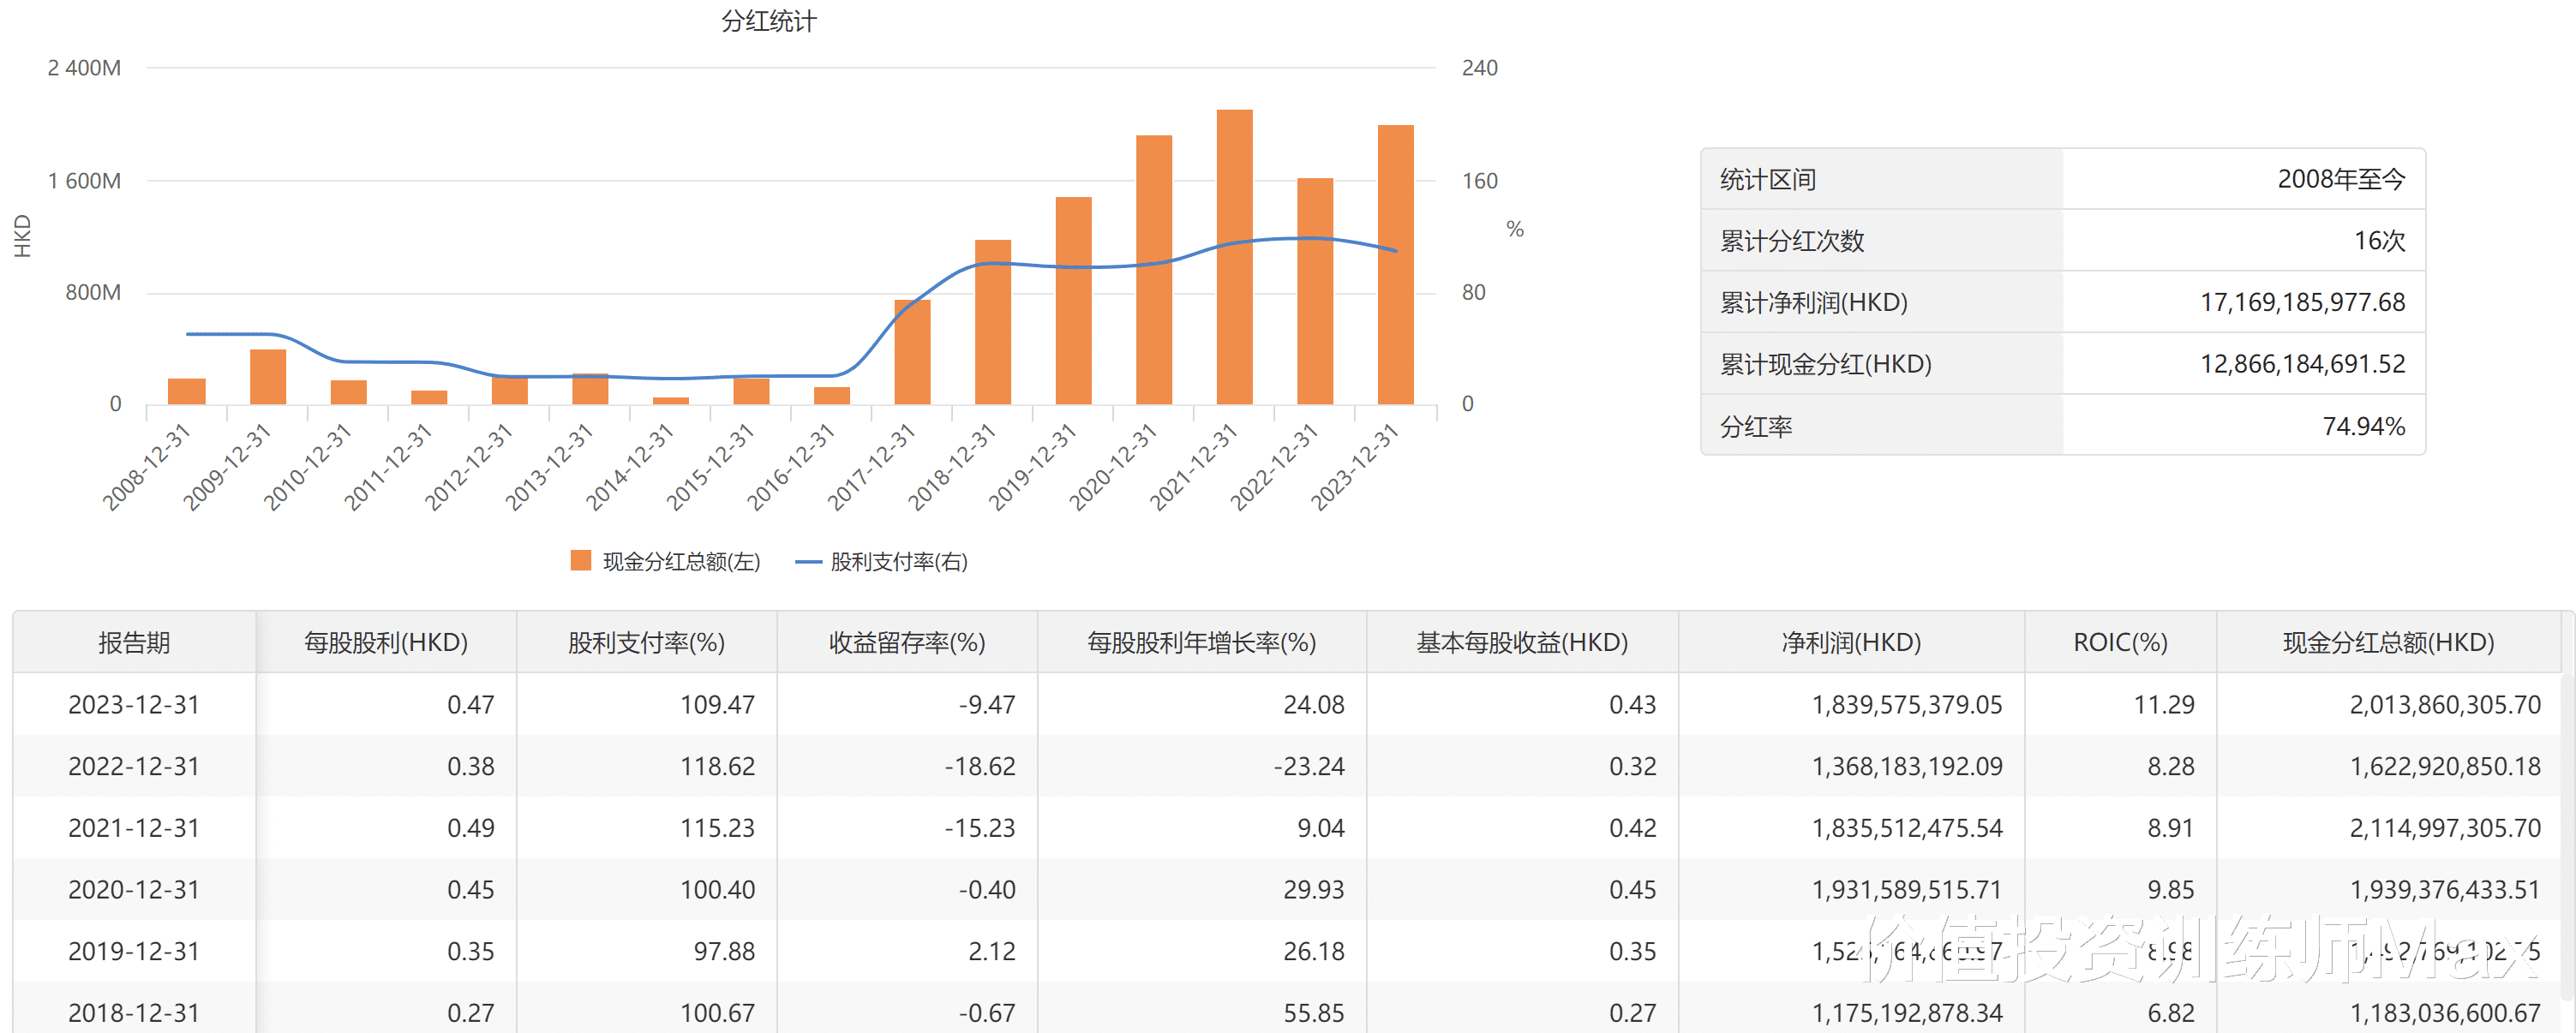Select 每股股利年增长率(%) column header

pyautogui.click(x=1201, y=642)
